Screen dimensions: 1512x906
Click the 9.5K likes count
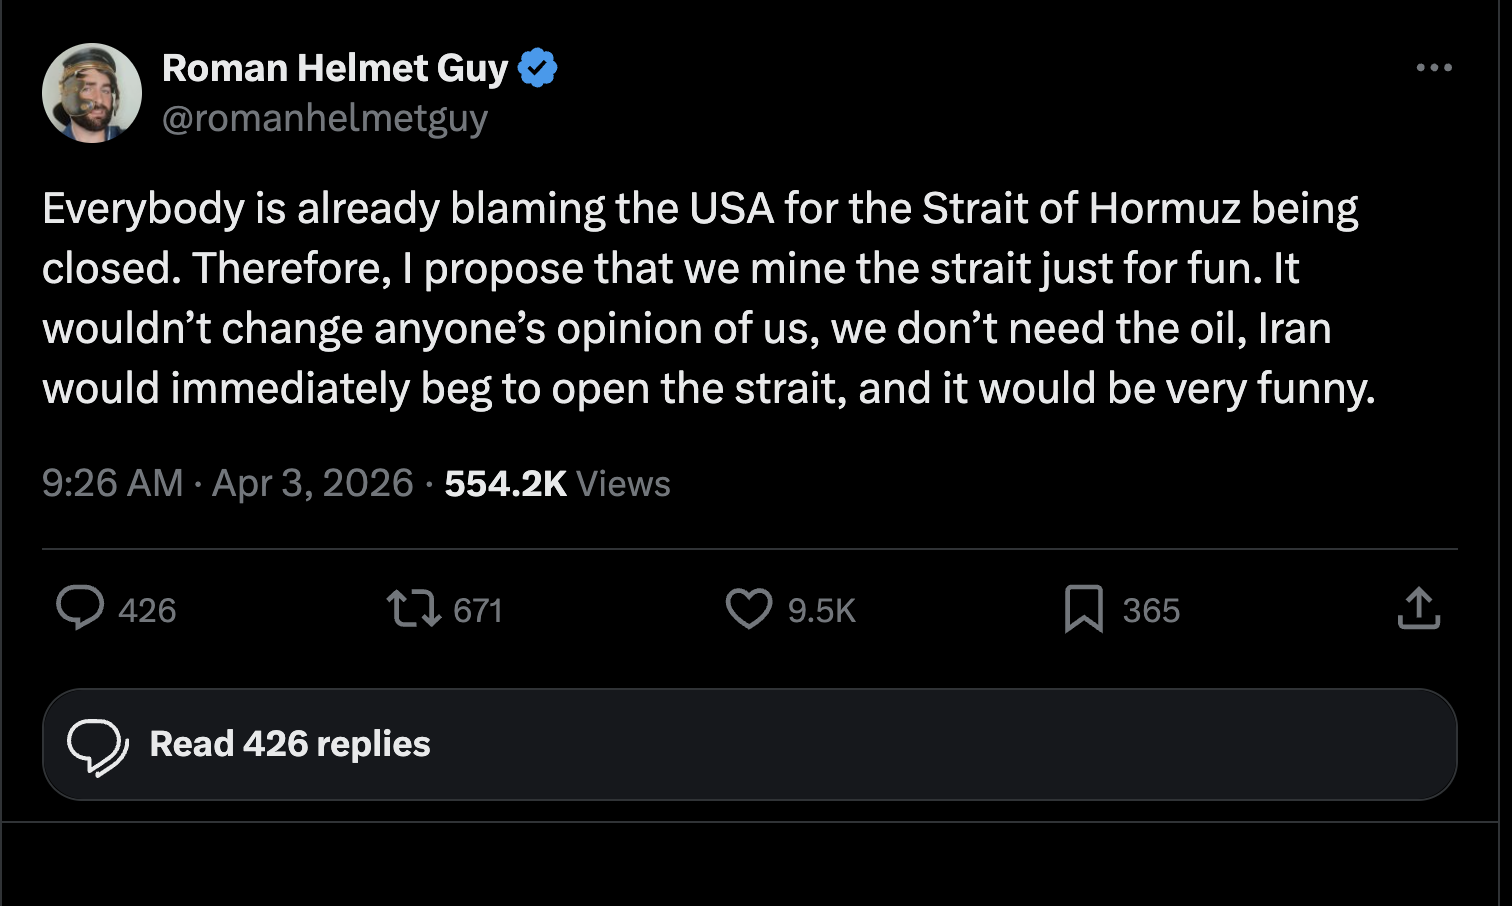pyautogui.click(x=821, y=610)
